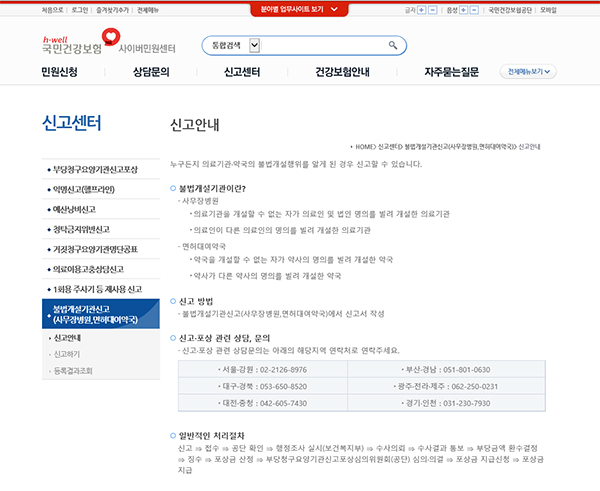
Task: Open 건강보험안내 main menu
Action: [342, 72]
